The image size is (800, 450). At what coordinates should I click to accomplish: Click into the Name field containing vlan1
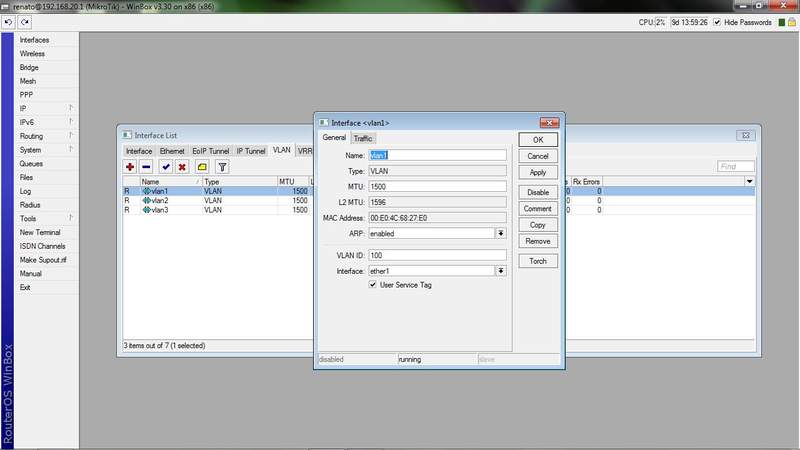[x=437, y=155]
